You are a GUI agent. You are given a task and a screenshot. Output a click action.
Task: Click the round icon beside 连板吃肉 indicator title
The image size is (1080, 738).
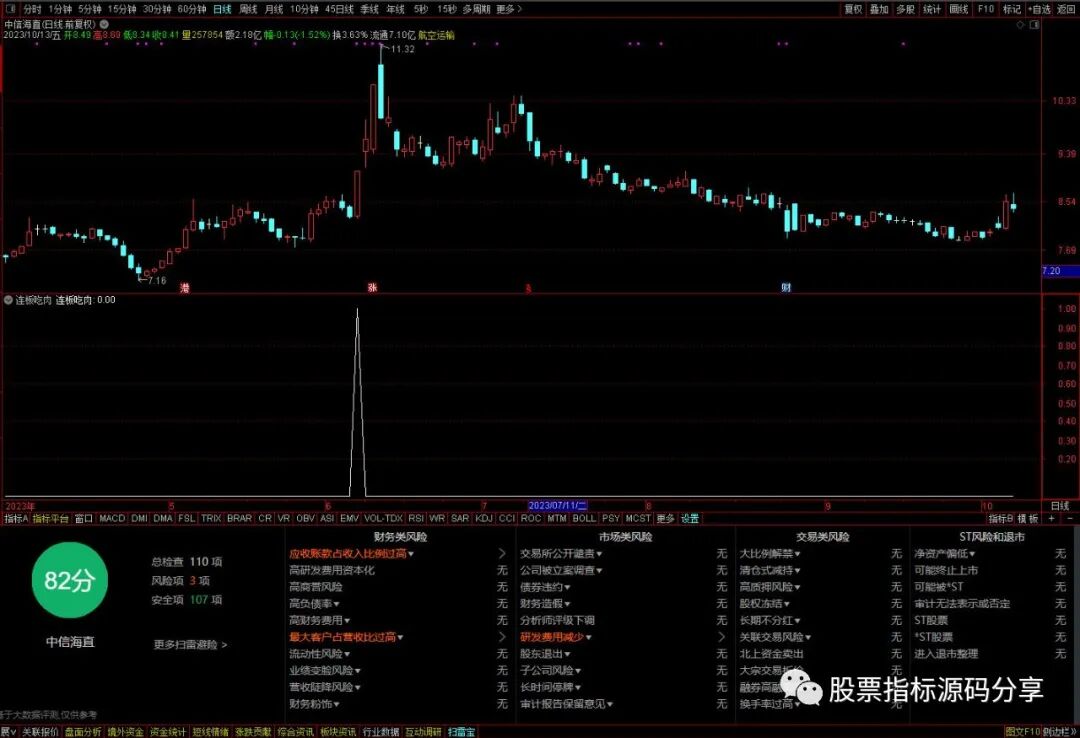(8, 300)
